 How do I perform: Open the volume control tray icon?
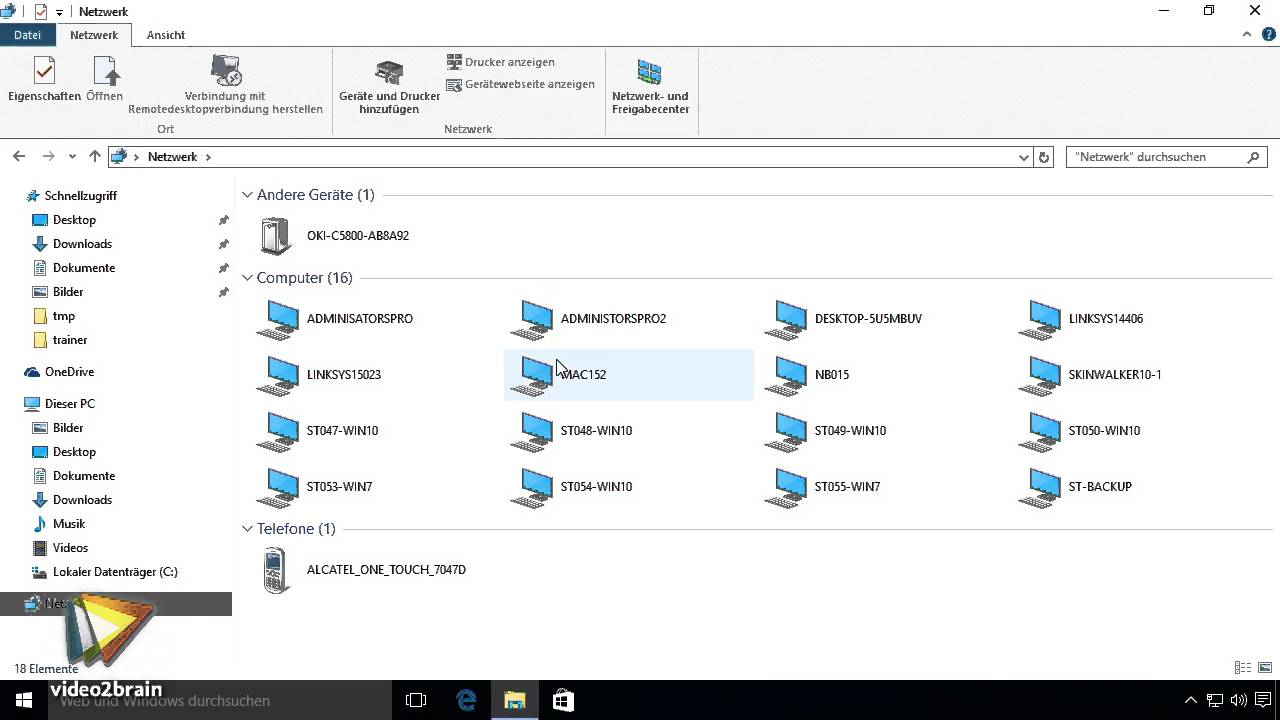[1239, 701]
